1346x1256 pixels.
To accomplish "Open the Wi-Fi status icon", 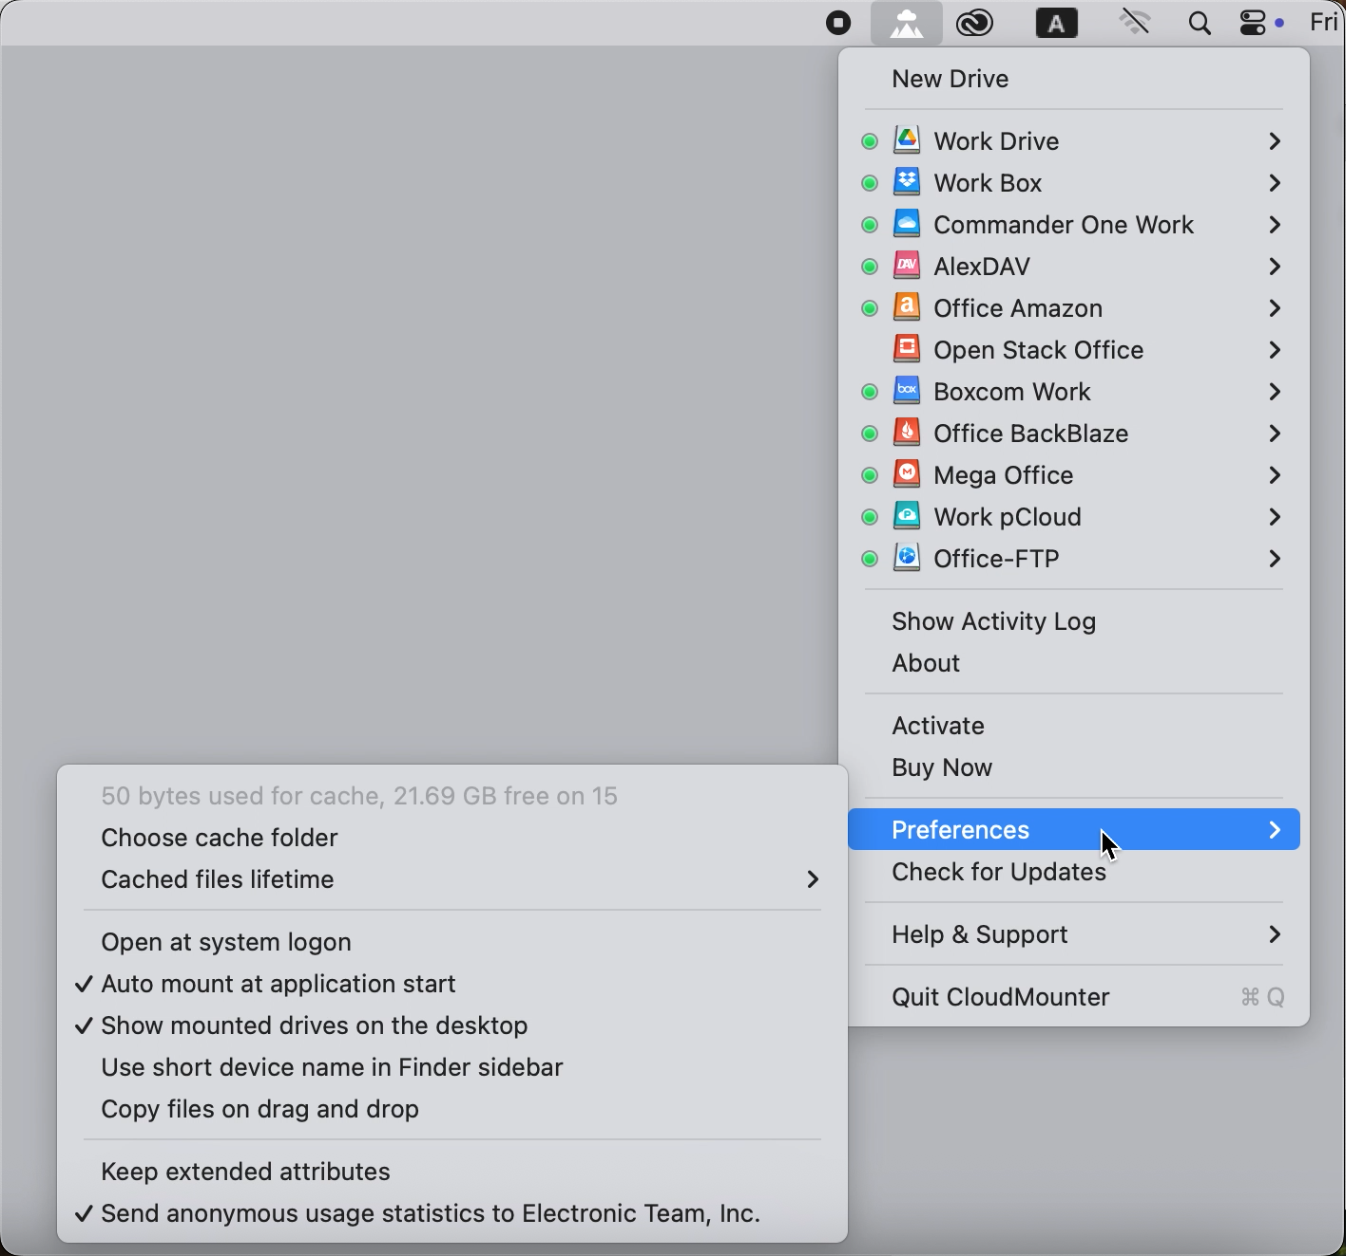I will pos(1135,22).
